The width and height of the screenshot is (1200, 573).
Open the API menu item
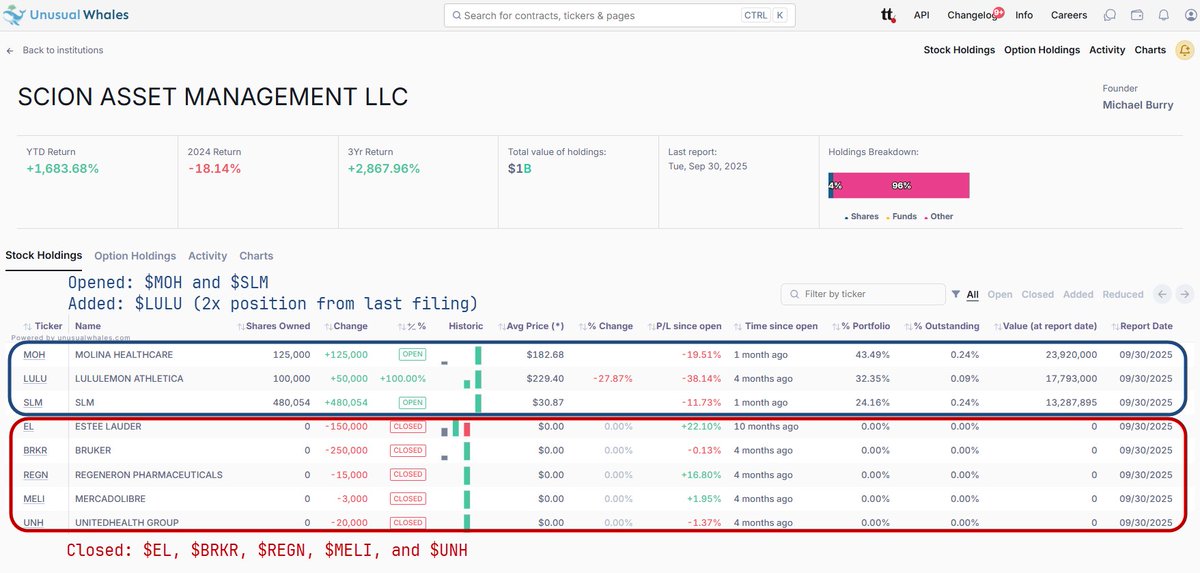(x=922, y=15)
